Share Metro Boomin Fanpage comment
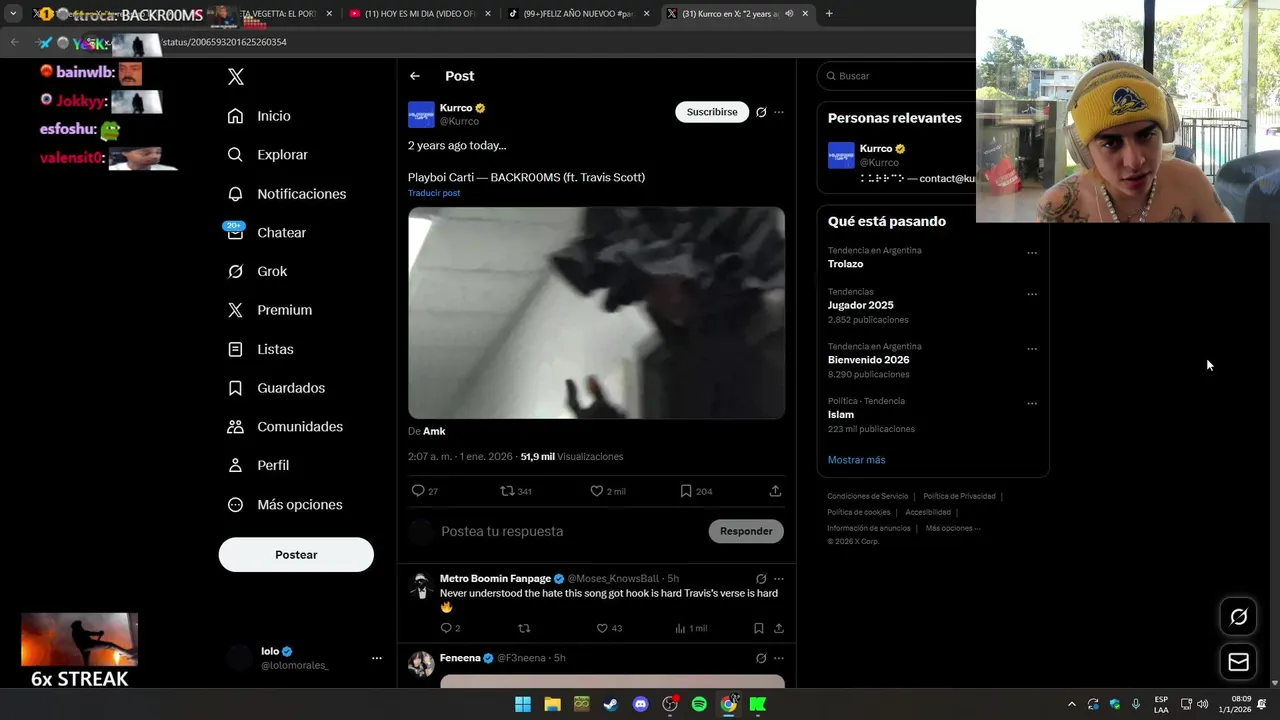The width and height of the screenshot is (1280, 720). pyautogui.click(x=778, y=628)
